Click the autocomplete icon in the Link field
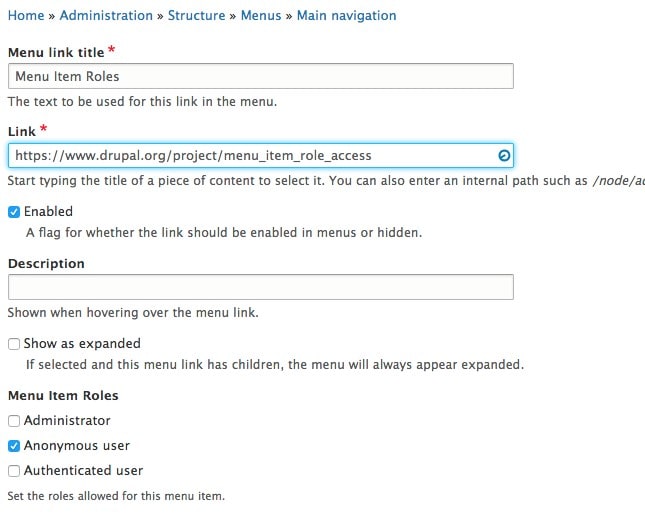 click(x=504, y=156)
